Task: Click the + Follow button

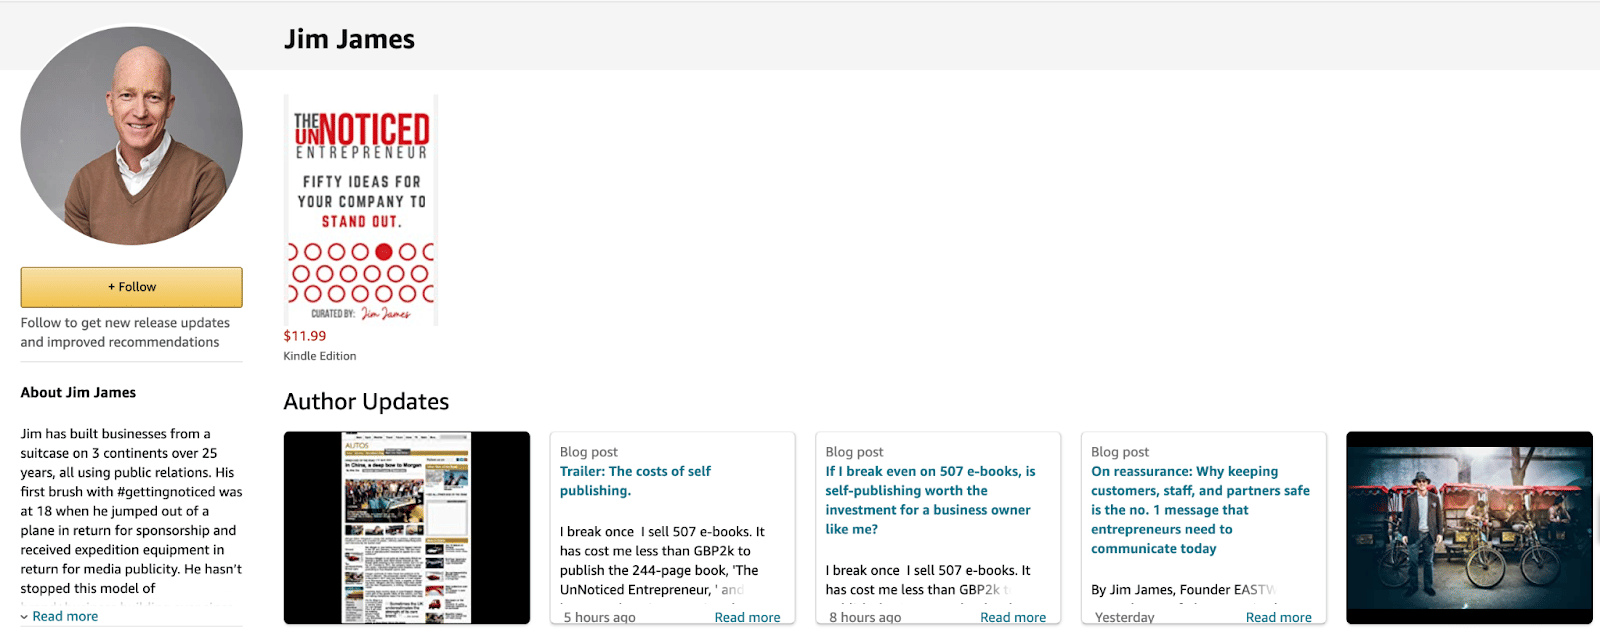Action: (x=131, y=287)
